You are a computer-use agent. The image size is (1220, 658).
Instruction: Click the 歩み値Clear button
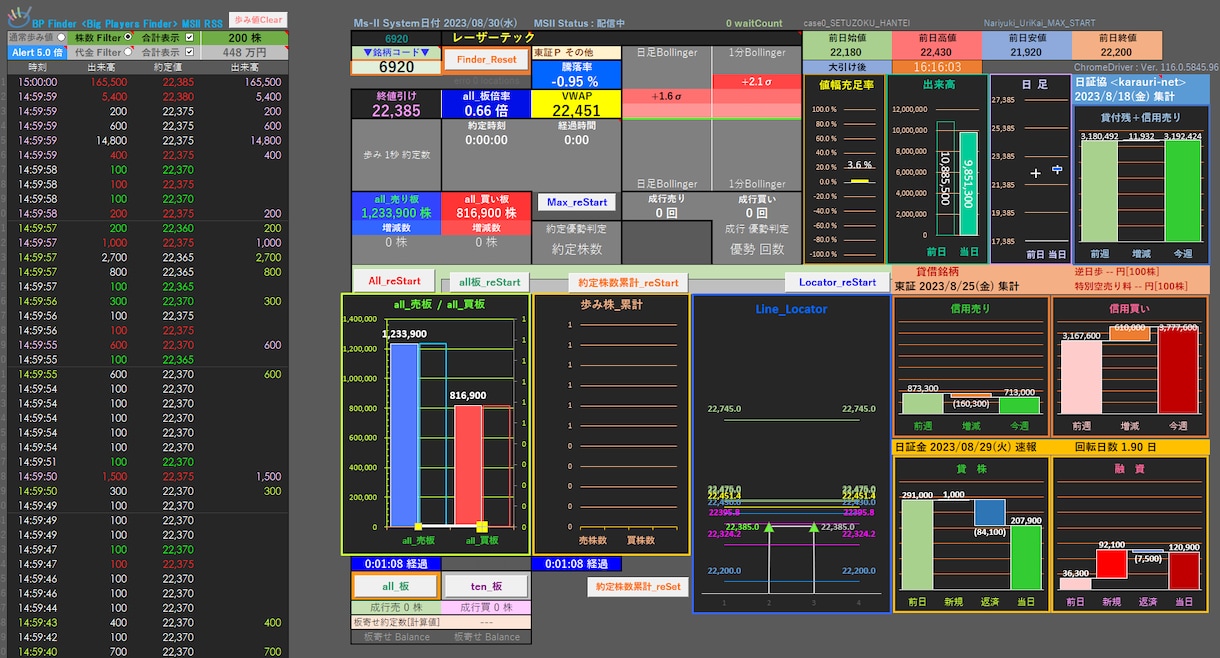[258, 20]
